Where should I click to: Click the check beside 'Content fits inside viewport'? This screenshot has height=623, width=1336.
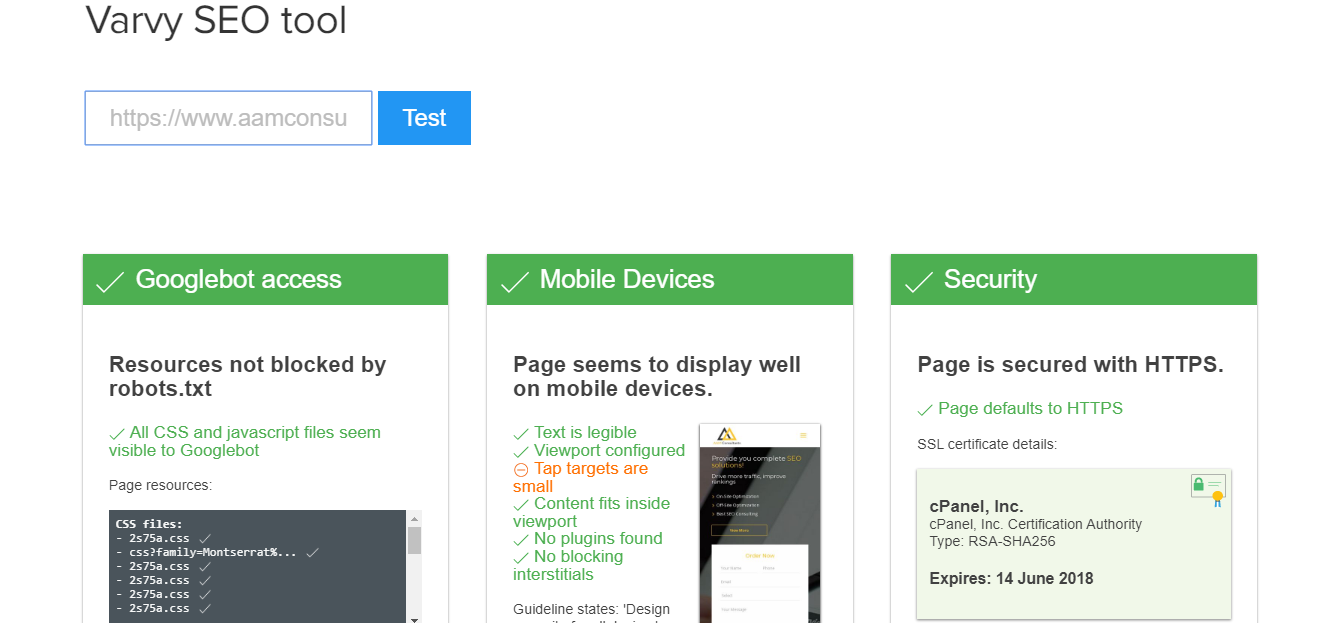[x=521, y=504]
